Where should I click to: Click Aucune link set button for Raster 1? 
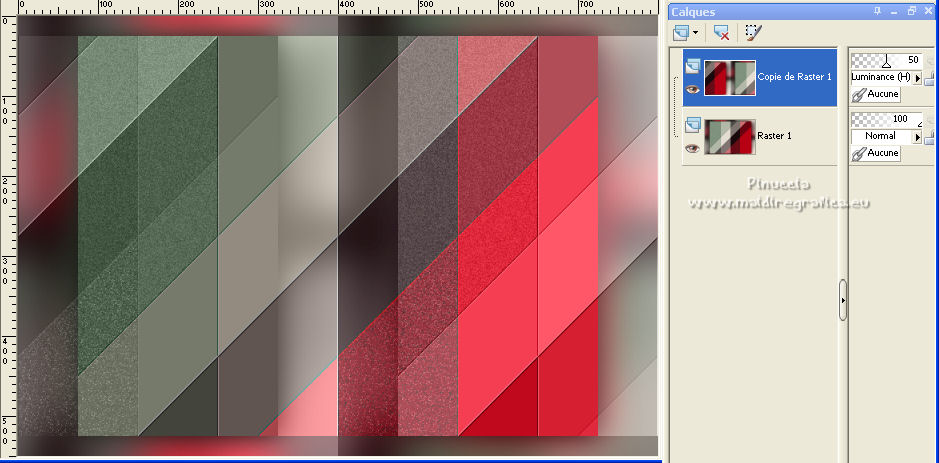(875, 153)
